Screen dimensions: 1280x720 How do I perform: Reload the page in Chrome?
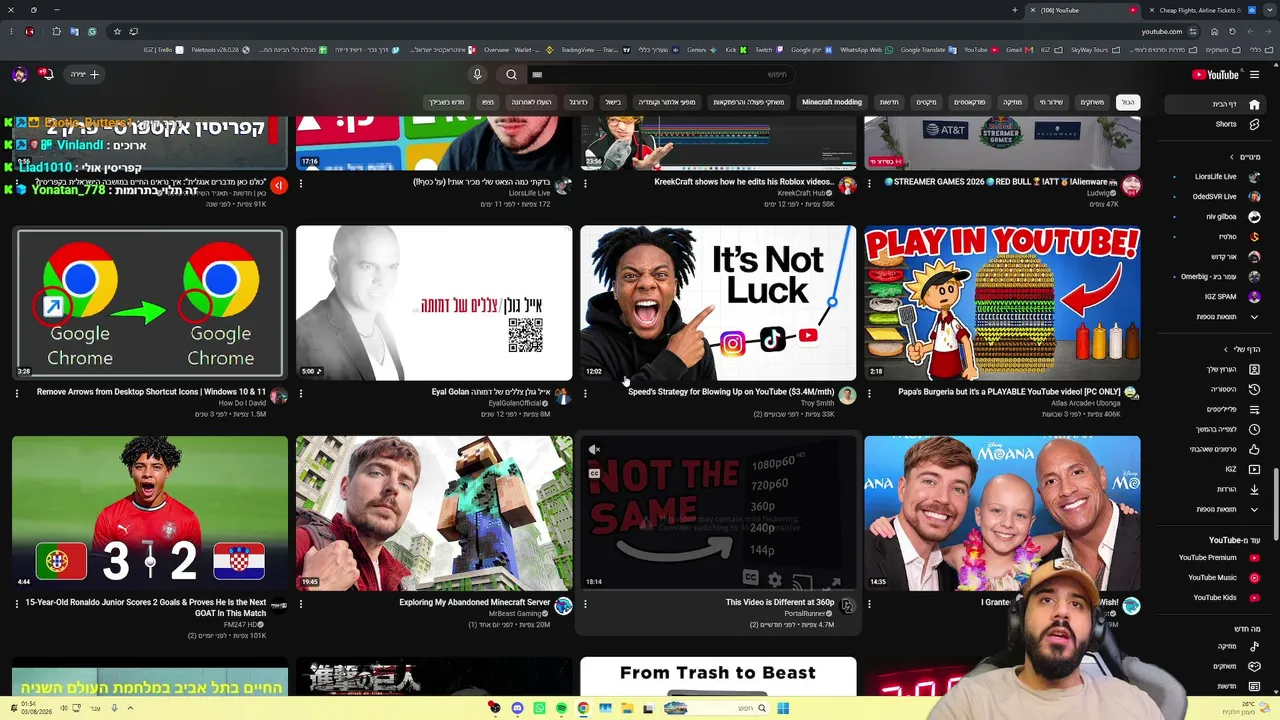1233,31
